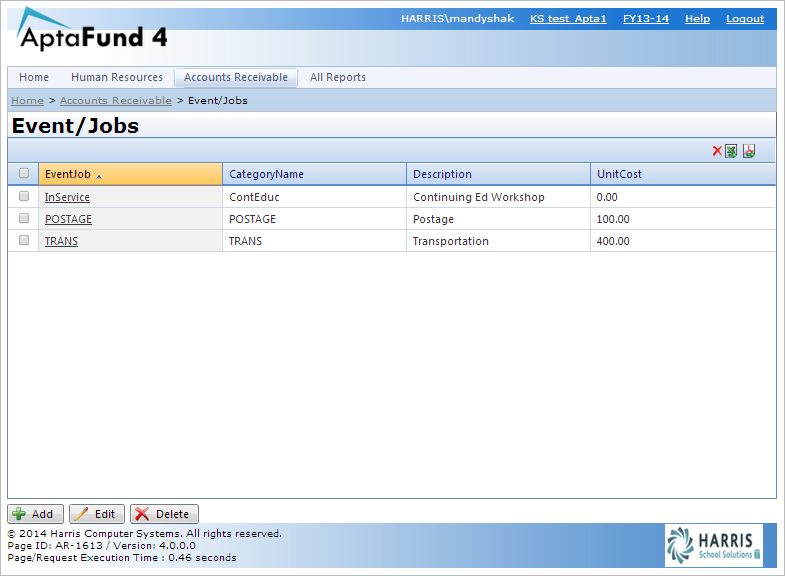Open the InService event link
785x576 pixels.
coord(67,197)
